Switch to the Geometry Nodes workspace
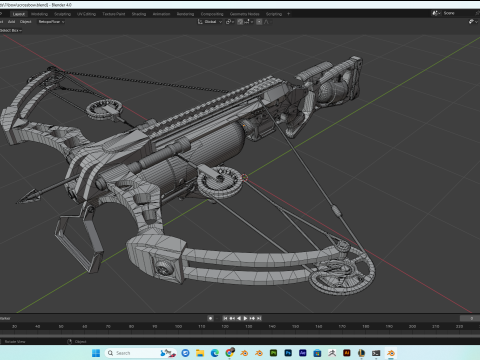The width and height of the screenshot is (480, 360). tap(244, 14)
